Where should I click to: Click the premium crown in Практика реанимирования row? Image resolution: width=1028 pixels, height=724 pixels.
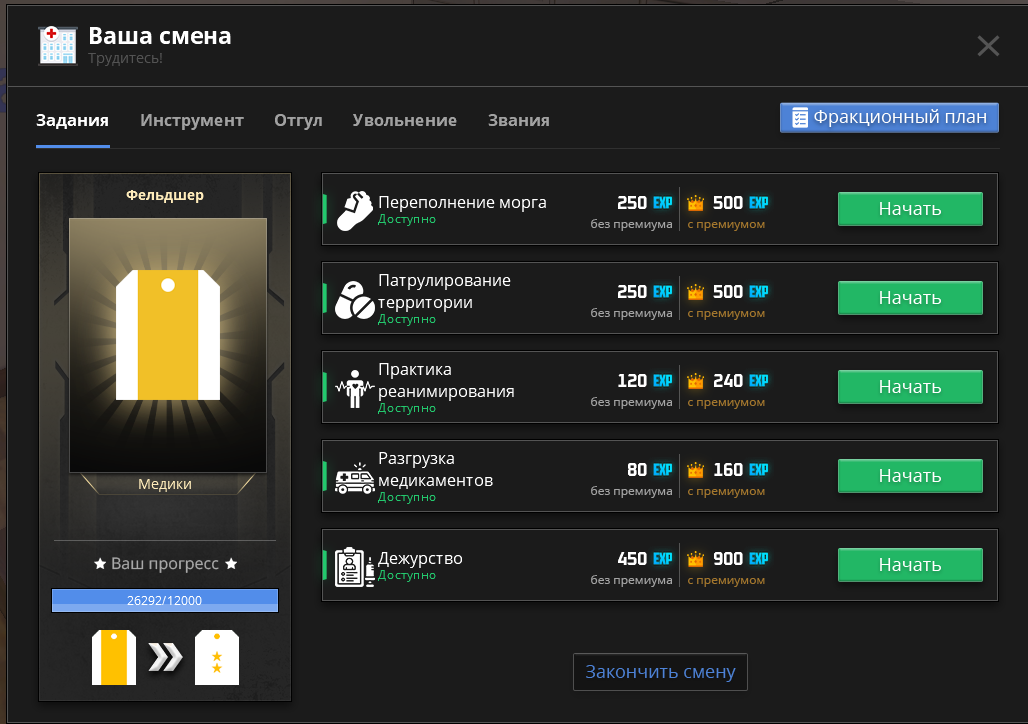[x=696, y=381]
